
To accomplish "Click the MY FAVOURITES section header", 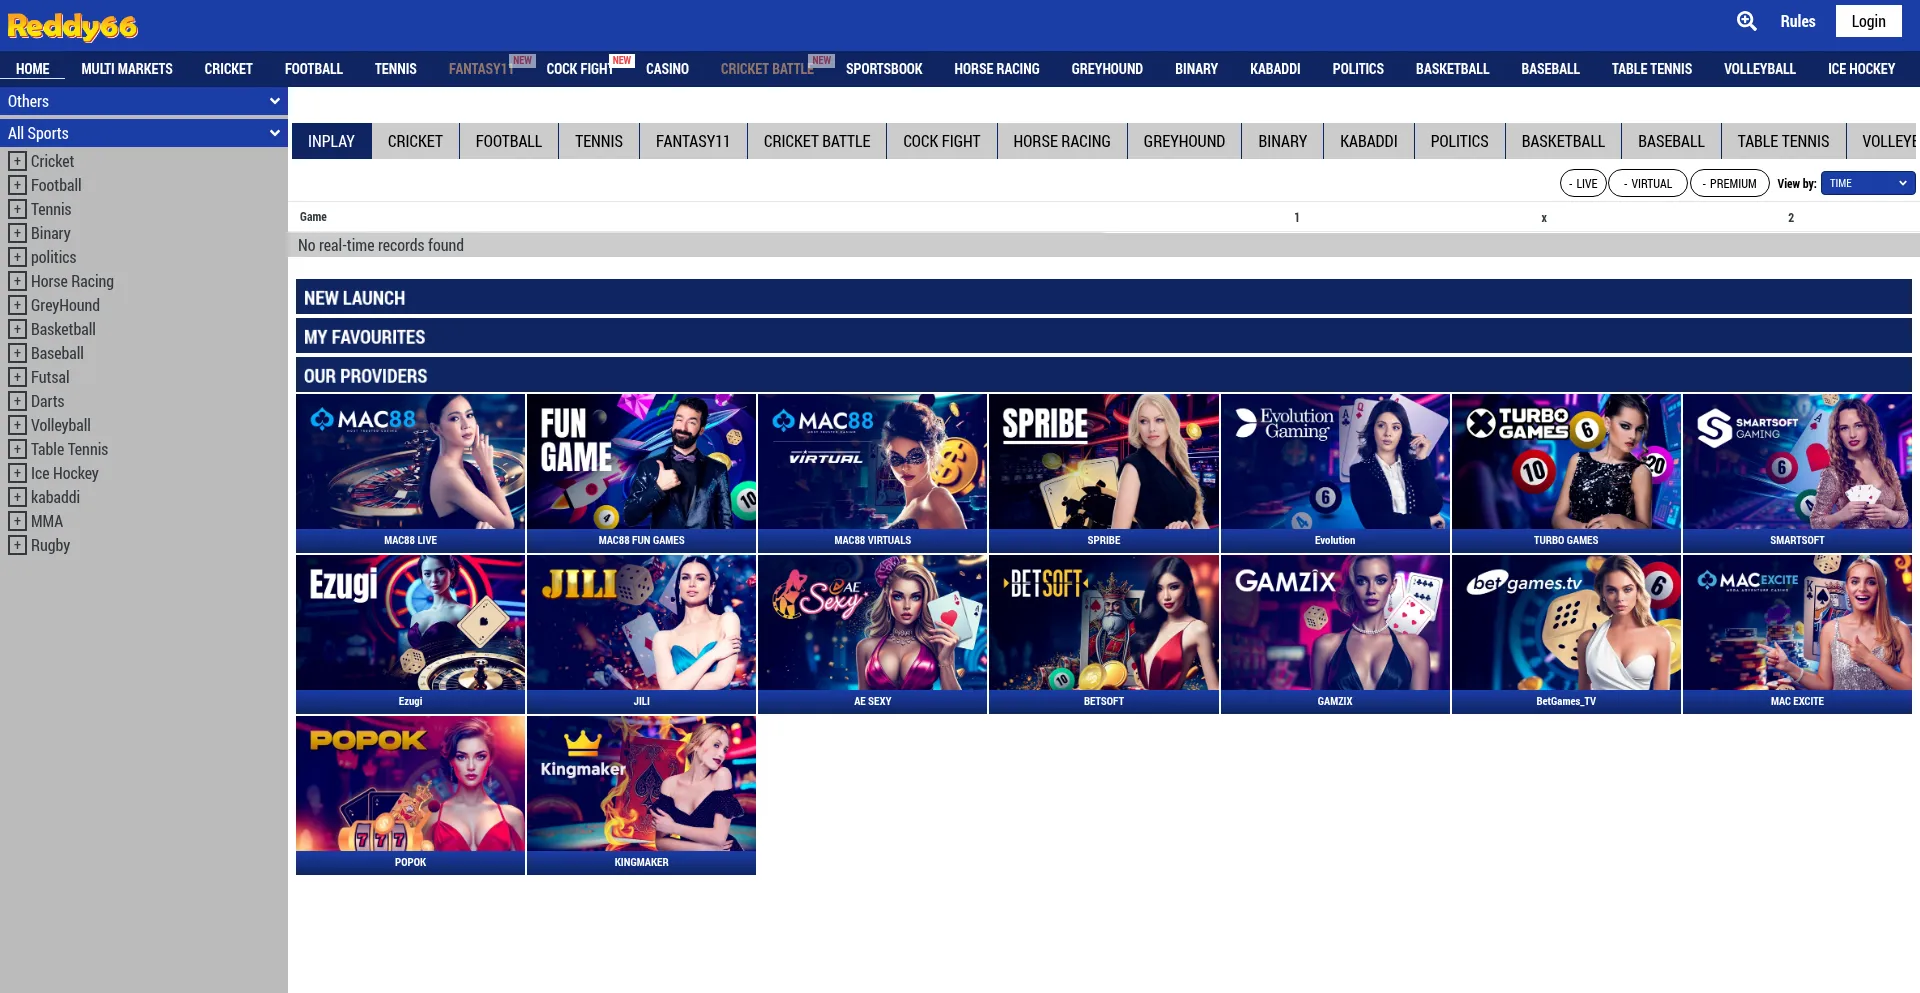I will [x=1104, y=337].
